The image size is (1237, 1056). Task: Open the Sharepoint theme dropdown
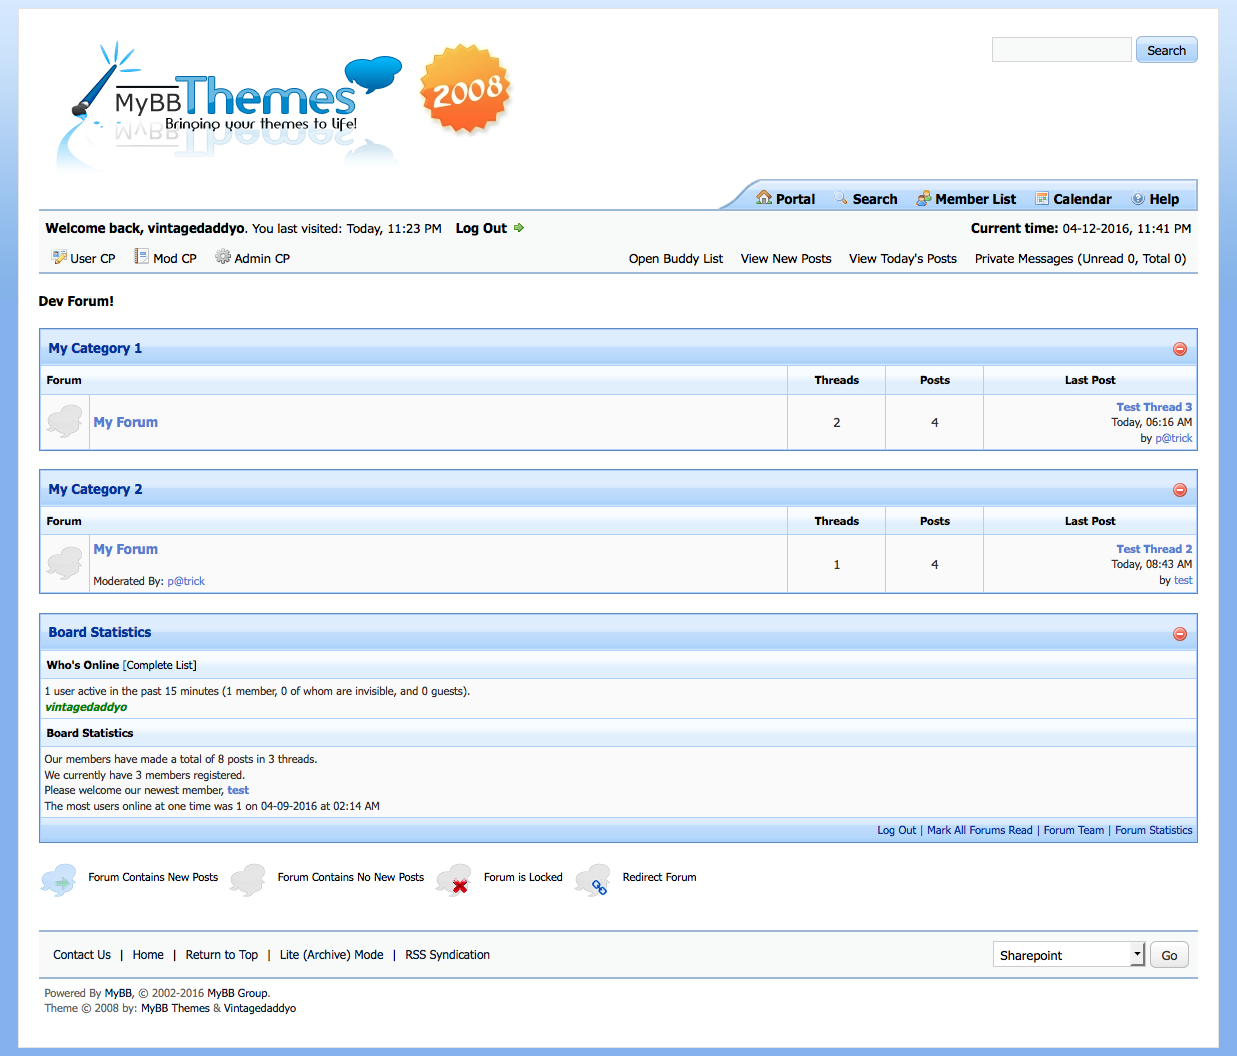[x=1068, y=955]
